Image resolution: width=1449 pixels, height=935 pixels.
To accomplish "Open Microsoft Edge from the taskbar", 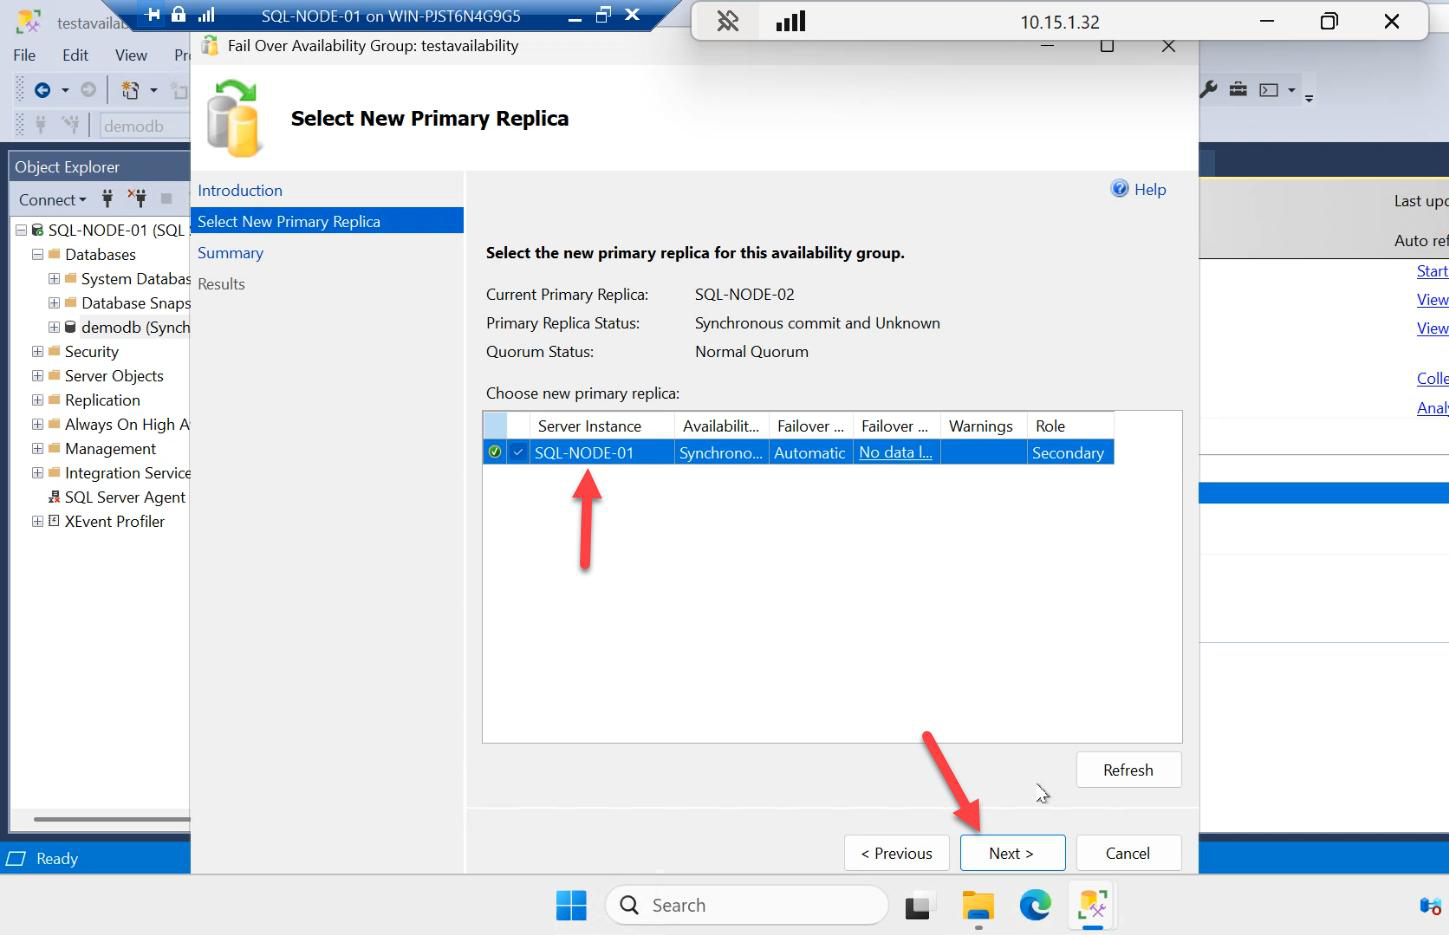I will pos(1035,905).
